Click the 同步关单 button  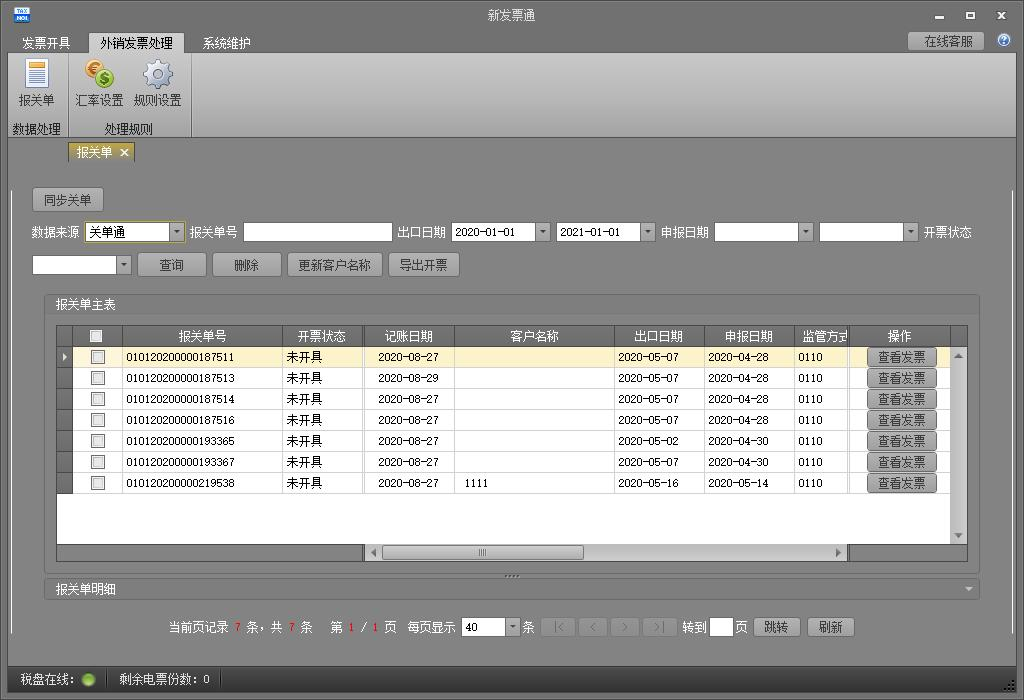click(68, 200)
